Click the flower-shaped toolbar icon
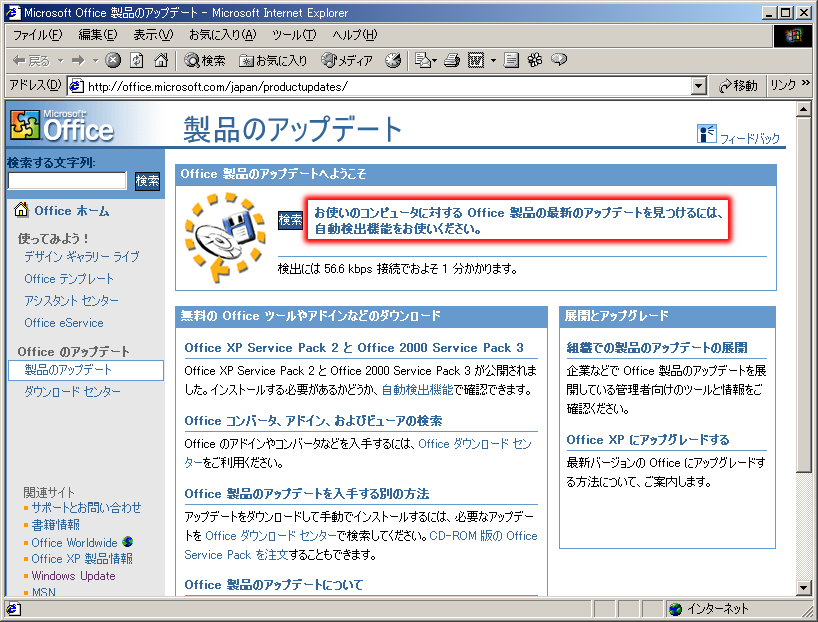 click(x=535, y=61)
